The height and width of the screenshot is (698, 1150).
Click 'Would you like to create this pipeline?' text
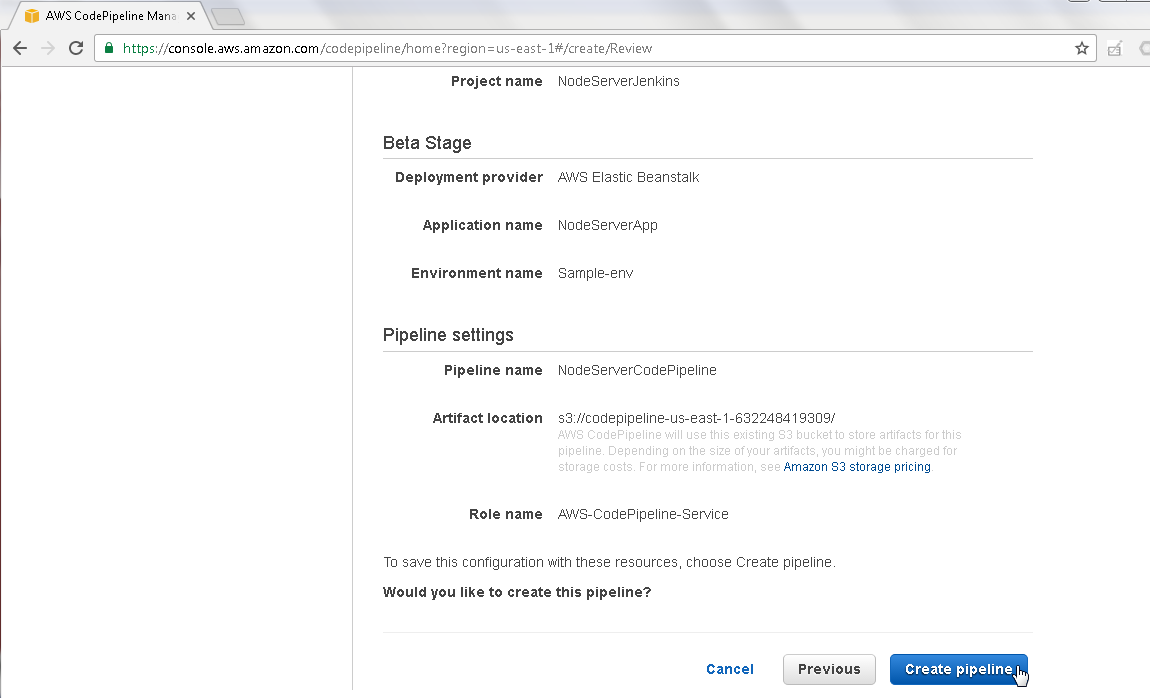click(x=517, y=592)
